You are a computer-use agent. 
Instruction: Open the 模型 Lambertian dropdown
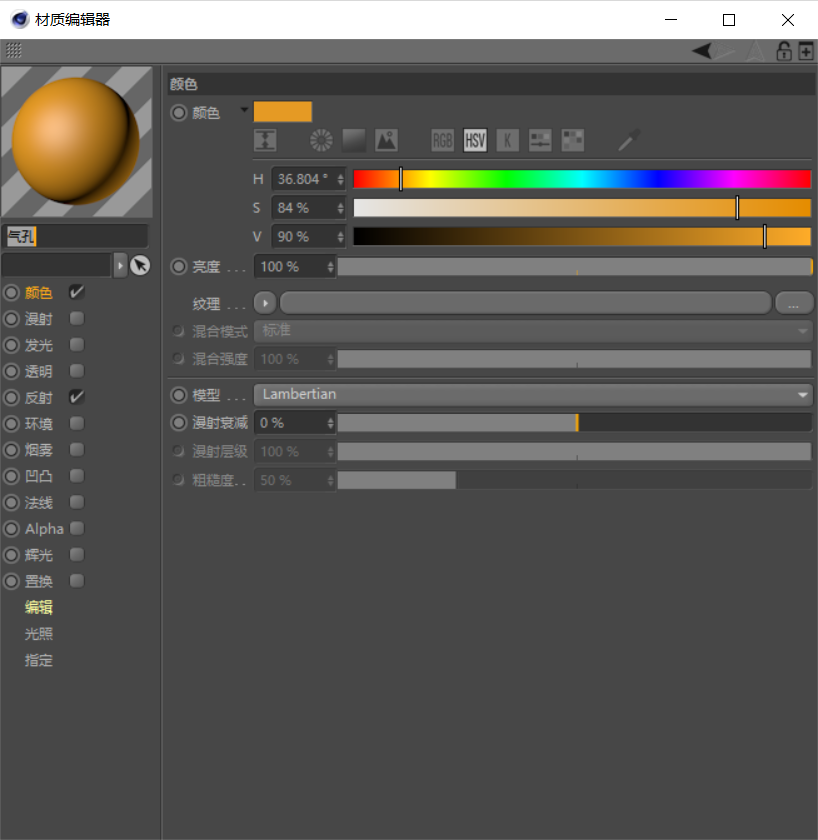click(533, 395)
